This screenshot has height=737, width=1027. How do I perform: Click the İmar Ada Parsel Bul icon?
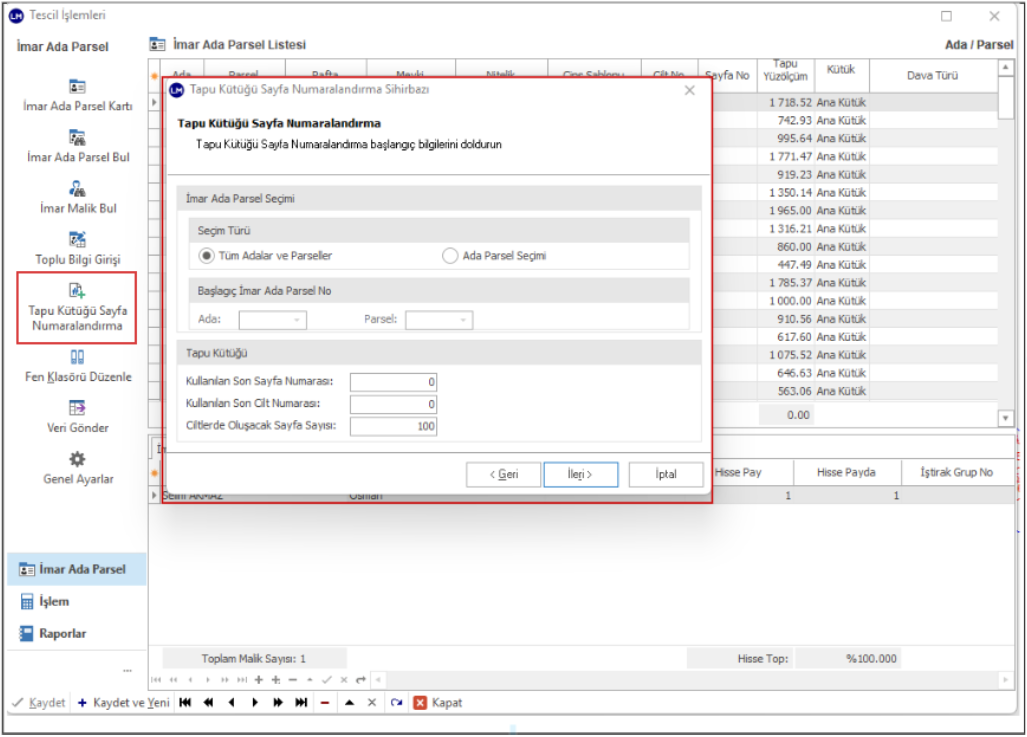(x=77, y=137)
